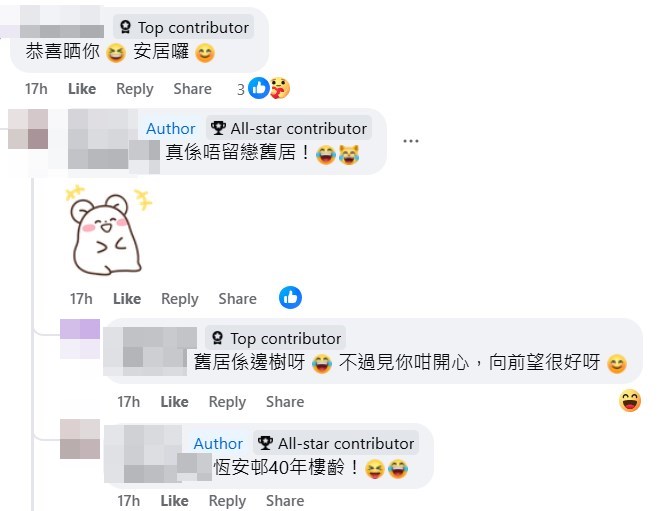Open the like reaction icon under the bear sticker
Viewport: 664px width, 511px height.
coord(290,298)
